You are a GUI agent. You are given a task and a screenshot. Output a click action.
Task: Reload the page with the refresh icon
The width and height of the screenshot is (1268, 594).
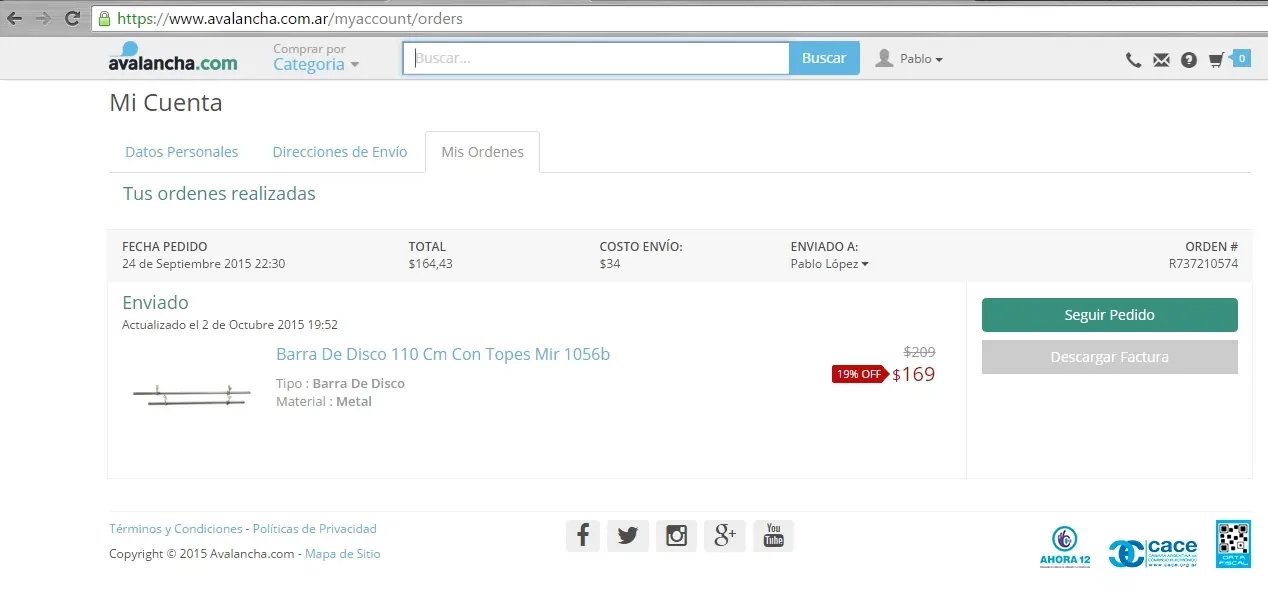point(72,18)
